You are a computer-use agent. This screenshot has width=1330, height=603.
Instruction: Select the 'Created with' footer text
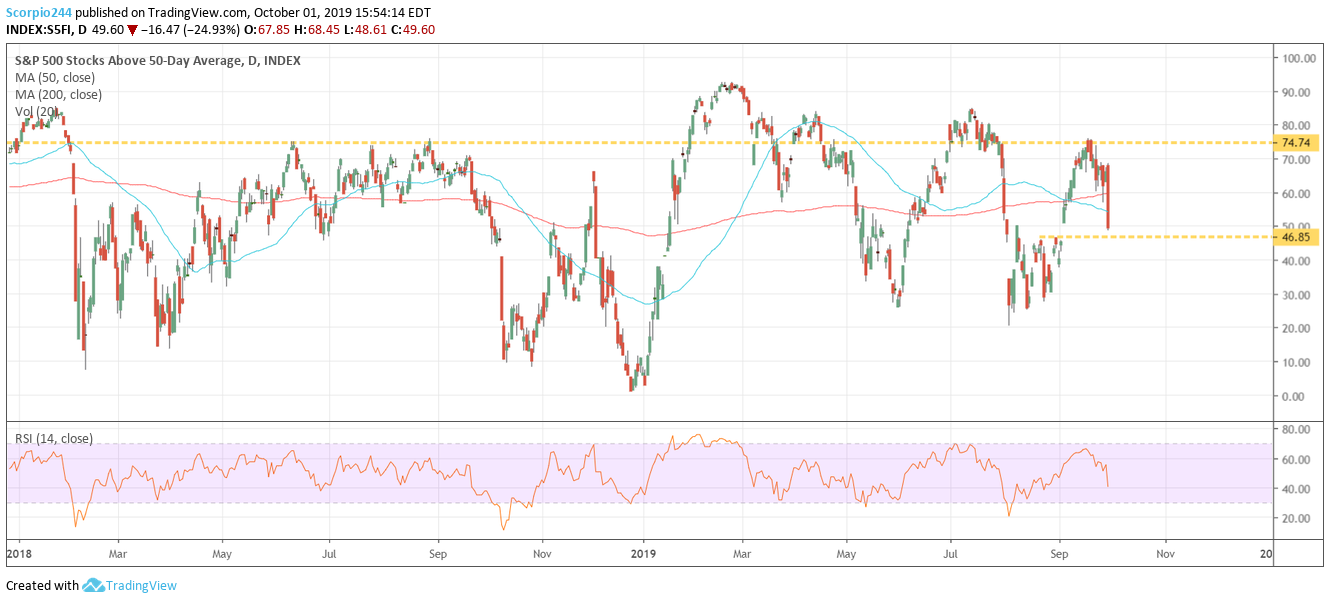point(43,586)
